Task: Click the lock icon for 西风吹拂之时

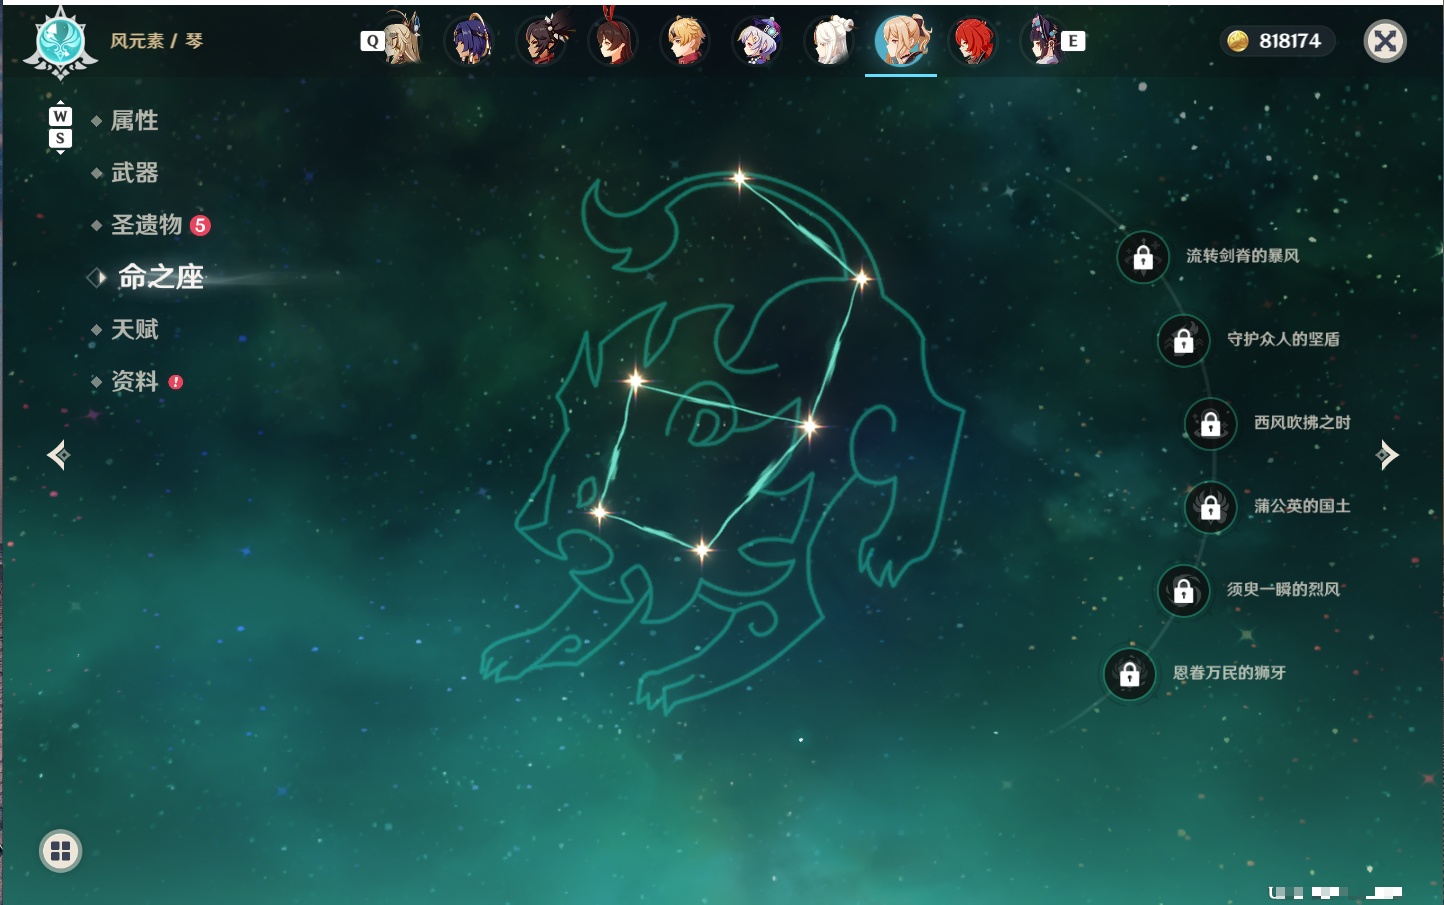Action: click(1211, 424)
